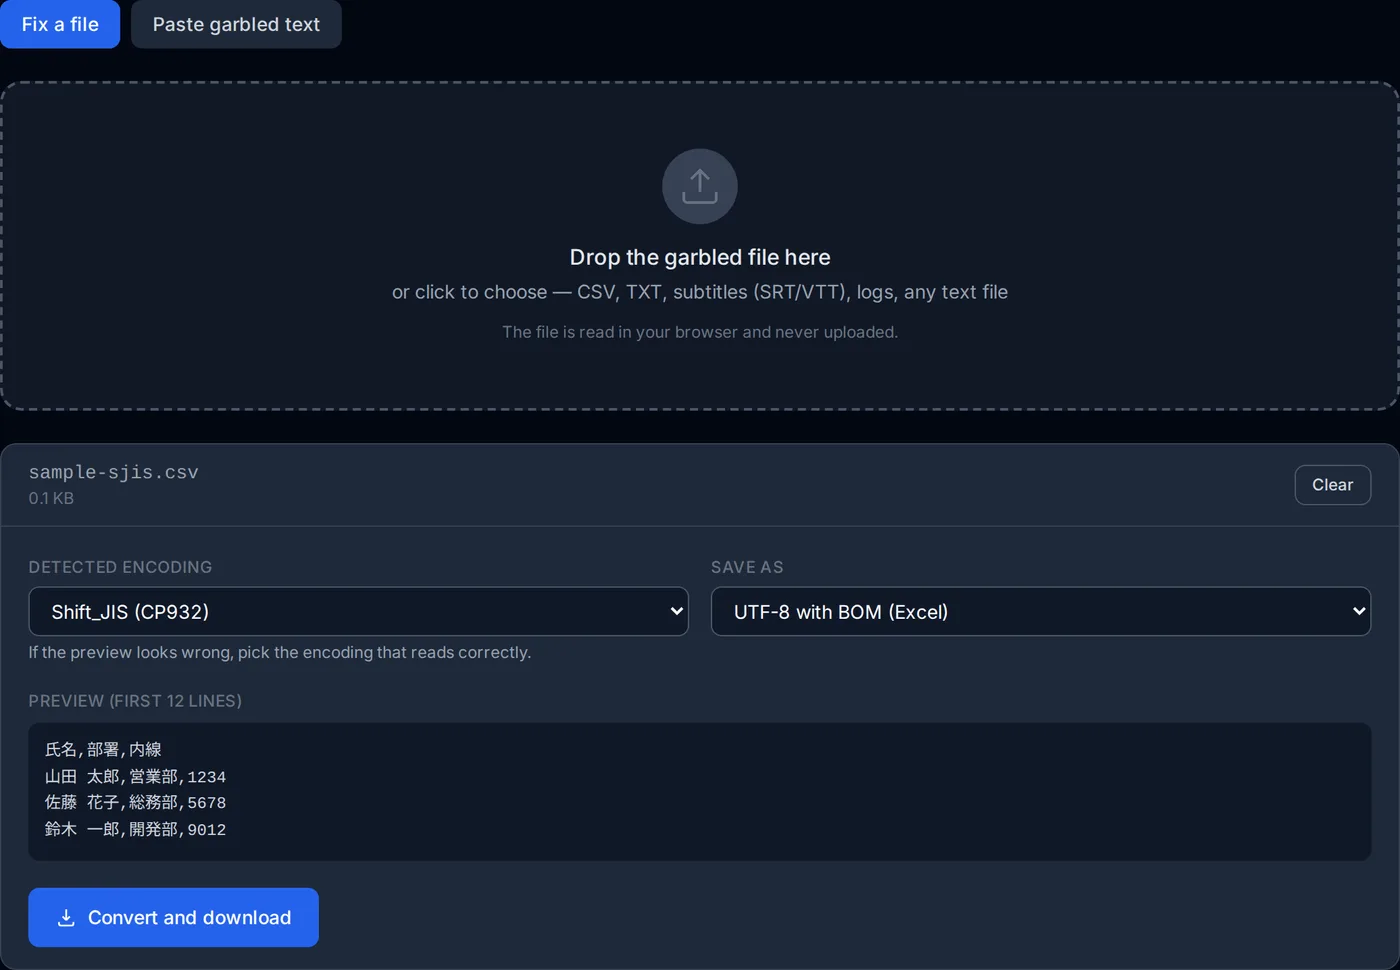
Task: Click the preview header row 氏名,部署,内線
Action: 103,750
